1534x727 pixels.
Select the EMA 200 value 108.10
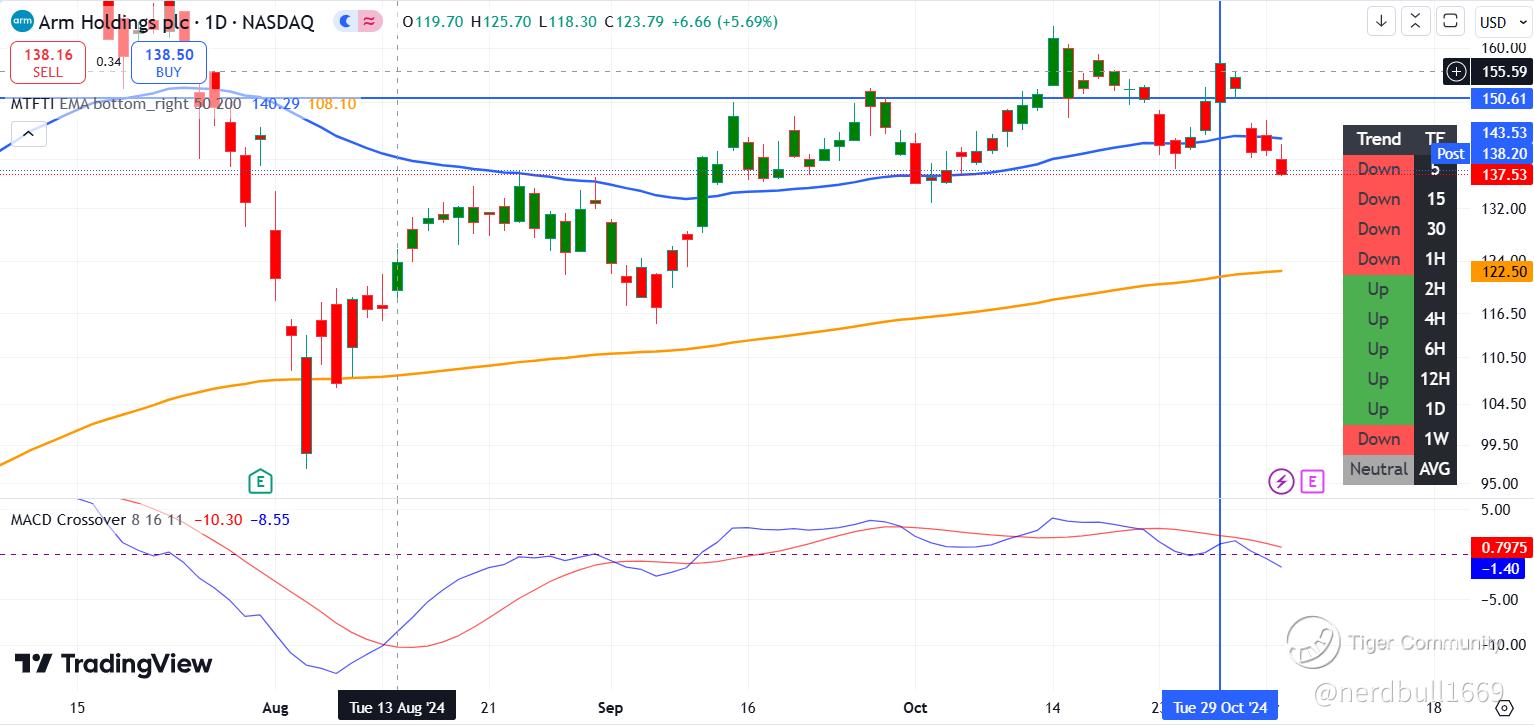334,103
